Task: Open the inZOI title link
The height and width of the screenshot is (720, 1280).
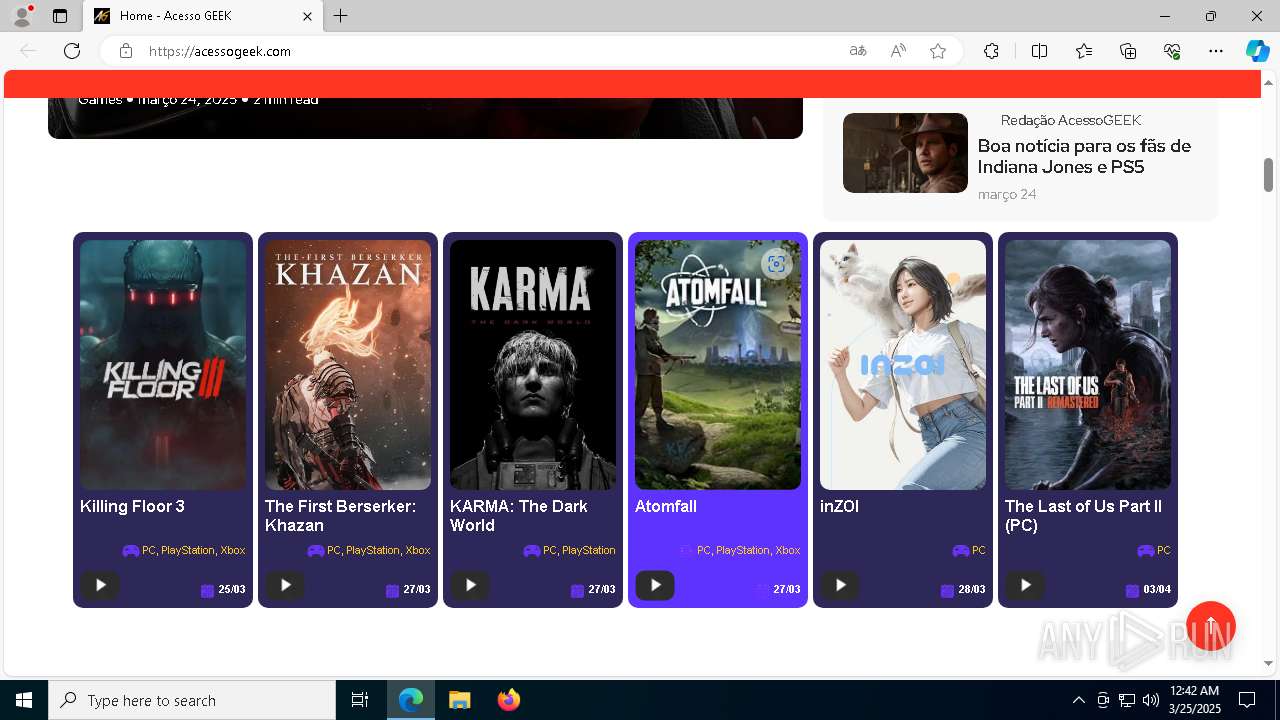Action: [x=839, y=506]
